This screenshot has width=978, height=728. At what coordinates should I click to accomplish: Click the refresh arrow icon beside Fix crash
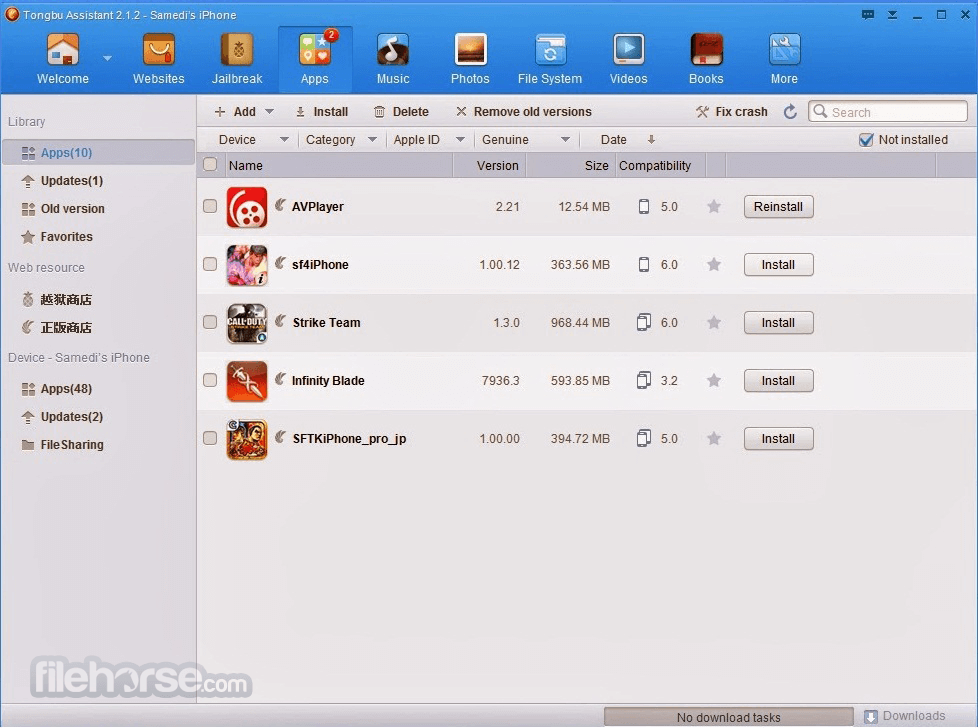click(790, 112)
